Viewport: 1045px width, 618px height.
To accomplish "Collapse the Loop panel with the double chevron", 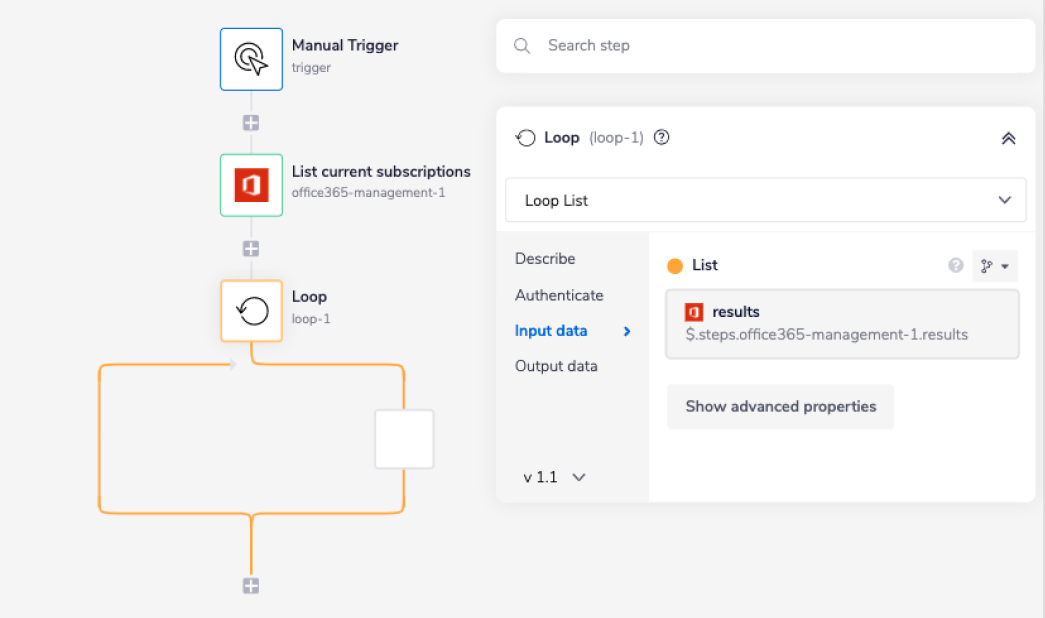I will 1008,137.
